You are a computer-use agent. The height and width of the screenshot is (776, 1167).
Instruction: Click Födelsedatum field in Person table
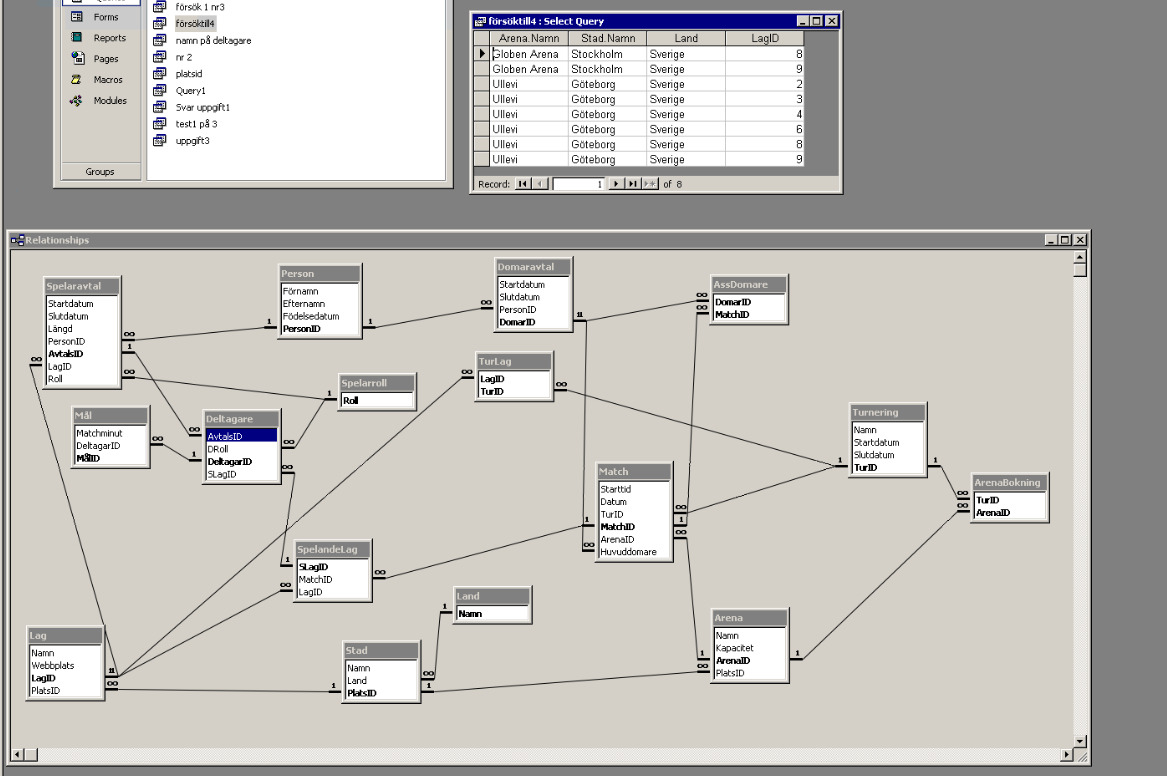point(319,316)
